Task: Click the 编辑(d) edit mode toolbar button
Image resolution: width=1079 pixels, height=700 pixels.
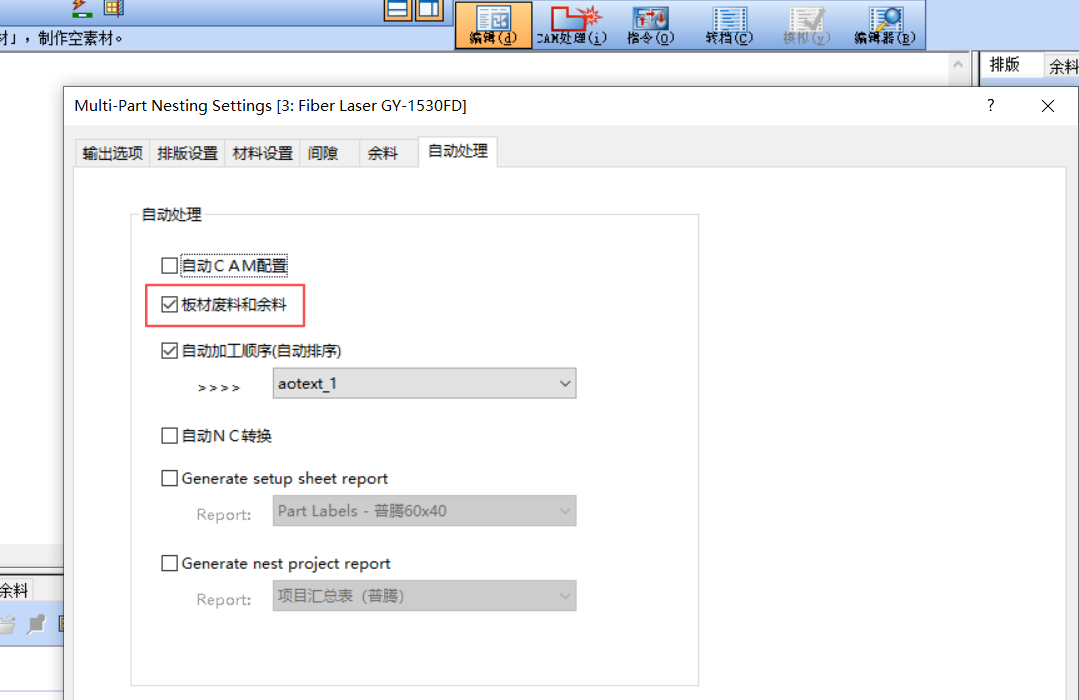Action: 493,25
